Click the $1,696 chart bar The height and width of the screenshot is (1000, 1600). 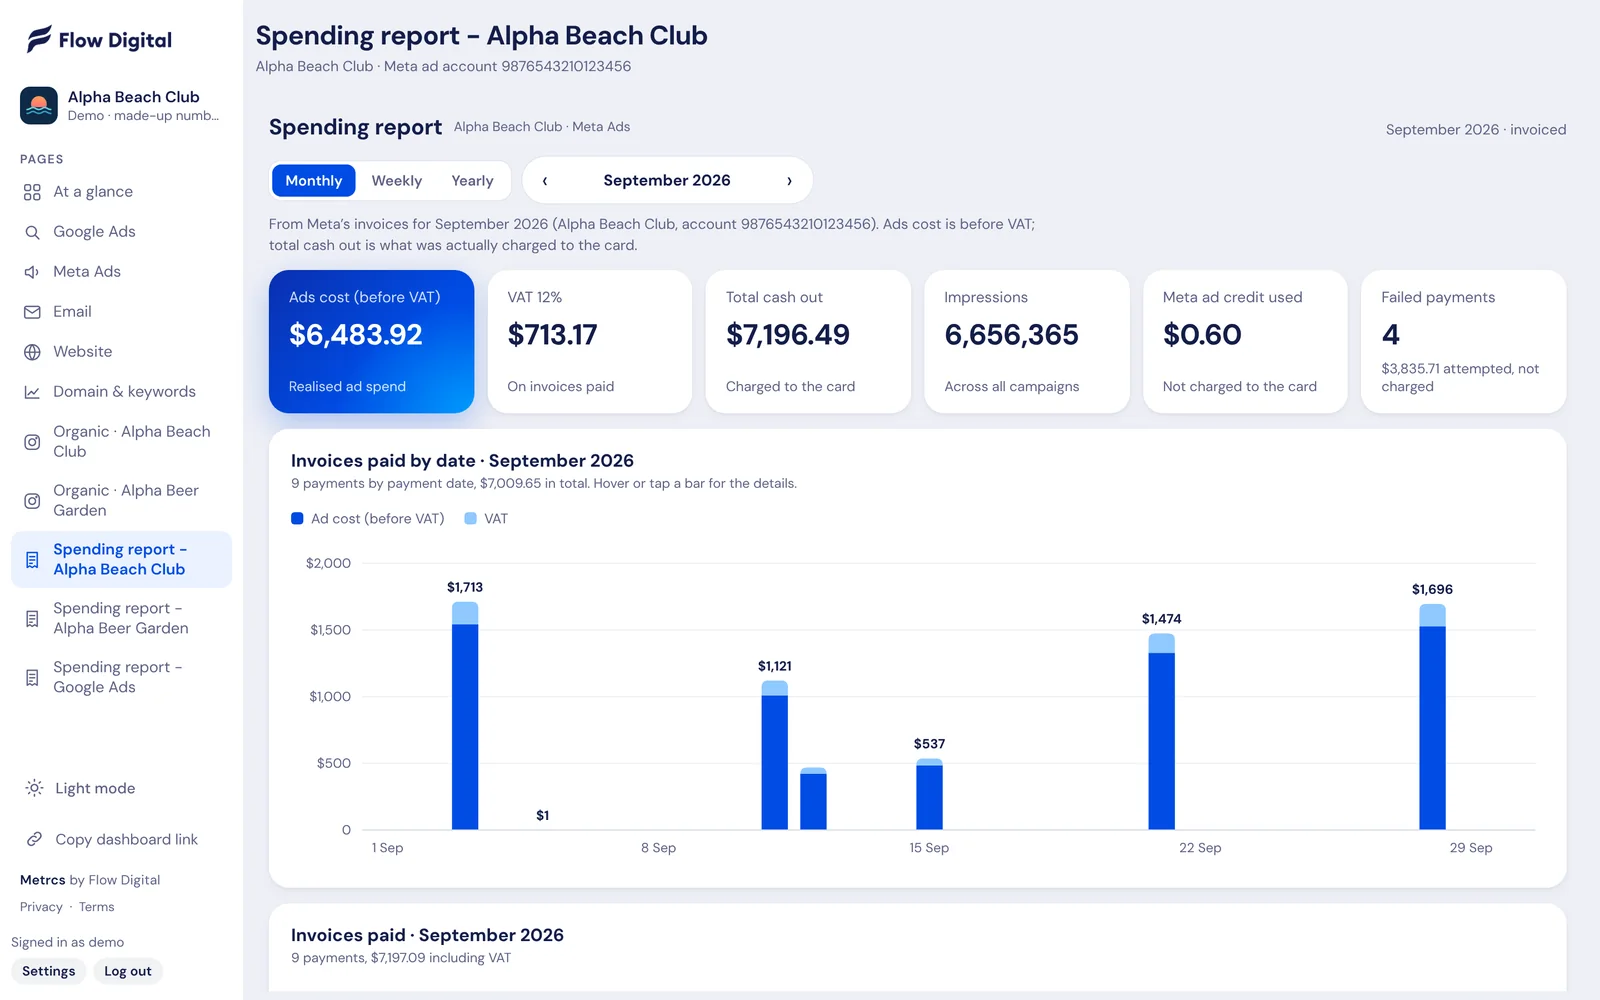(1432, 717)
